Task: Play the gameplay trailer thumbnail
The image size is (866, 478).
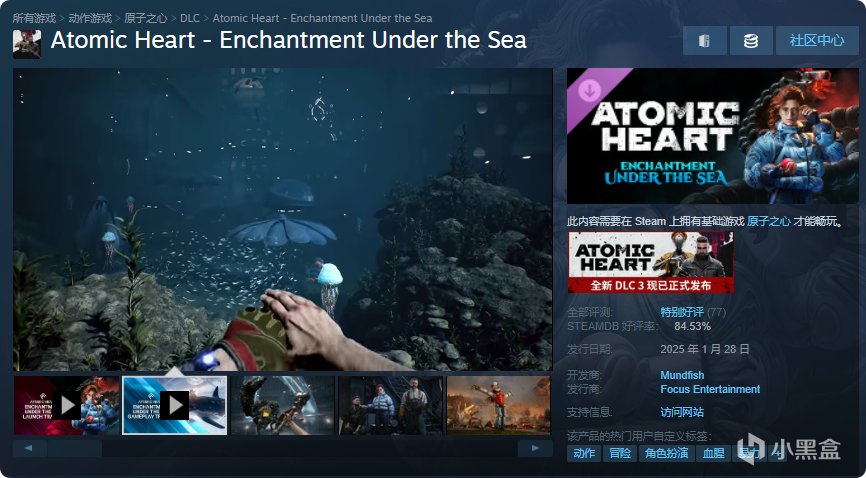Action: click(175, 406)
